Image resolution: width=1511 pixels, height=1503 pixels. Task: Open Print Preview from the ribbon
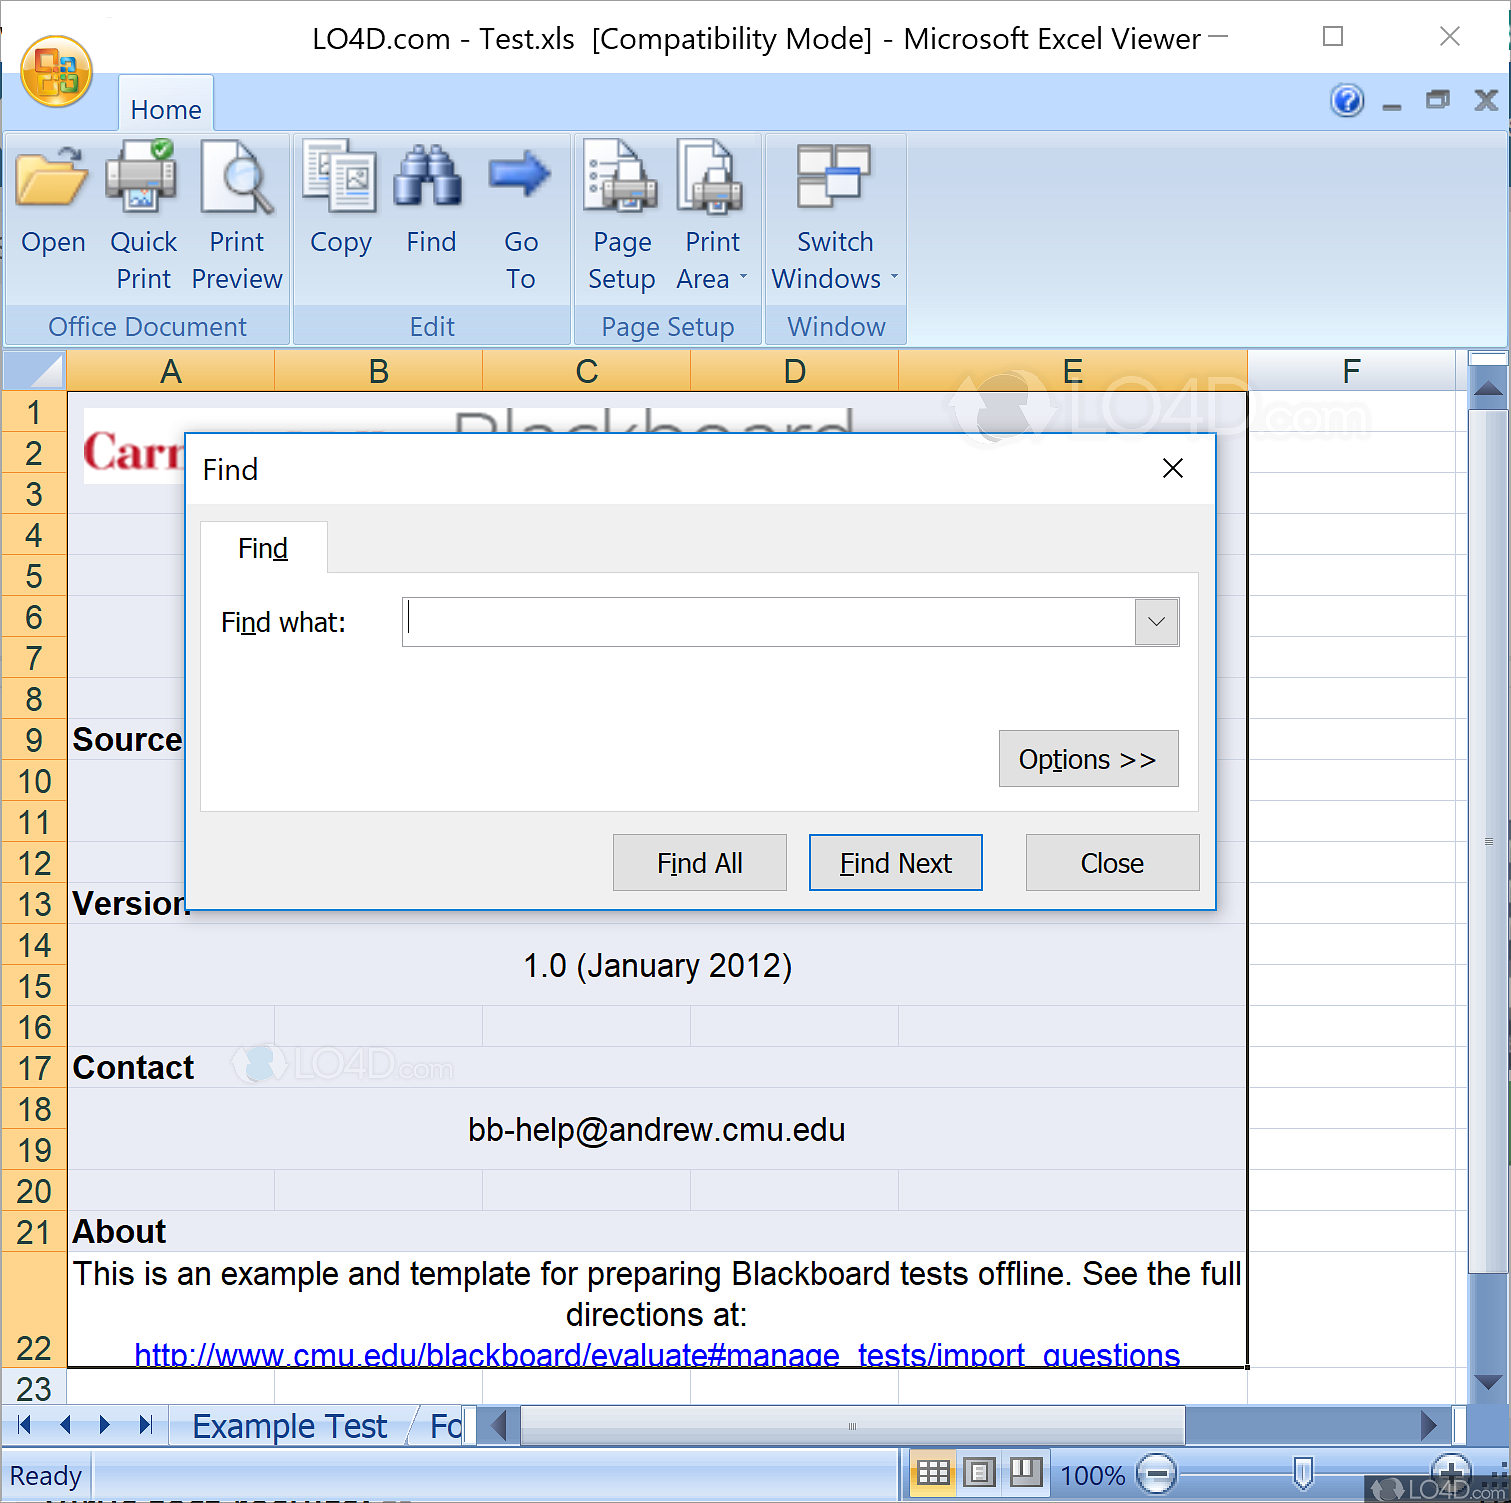tap(237, 178)
